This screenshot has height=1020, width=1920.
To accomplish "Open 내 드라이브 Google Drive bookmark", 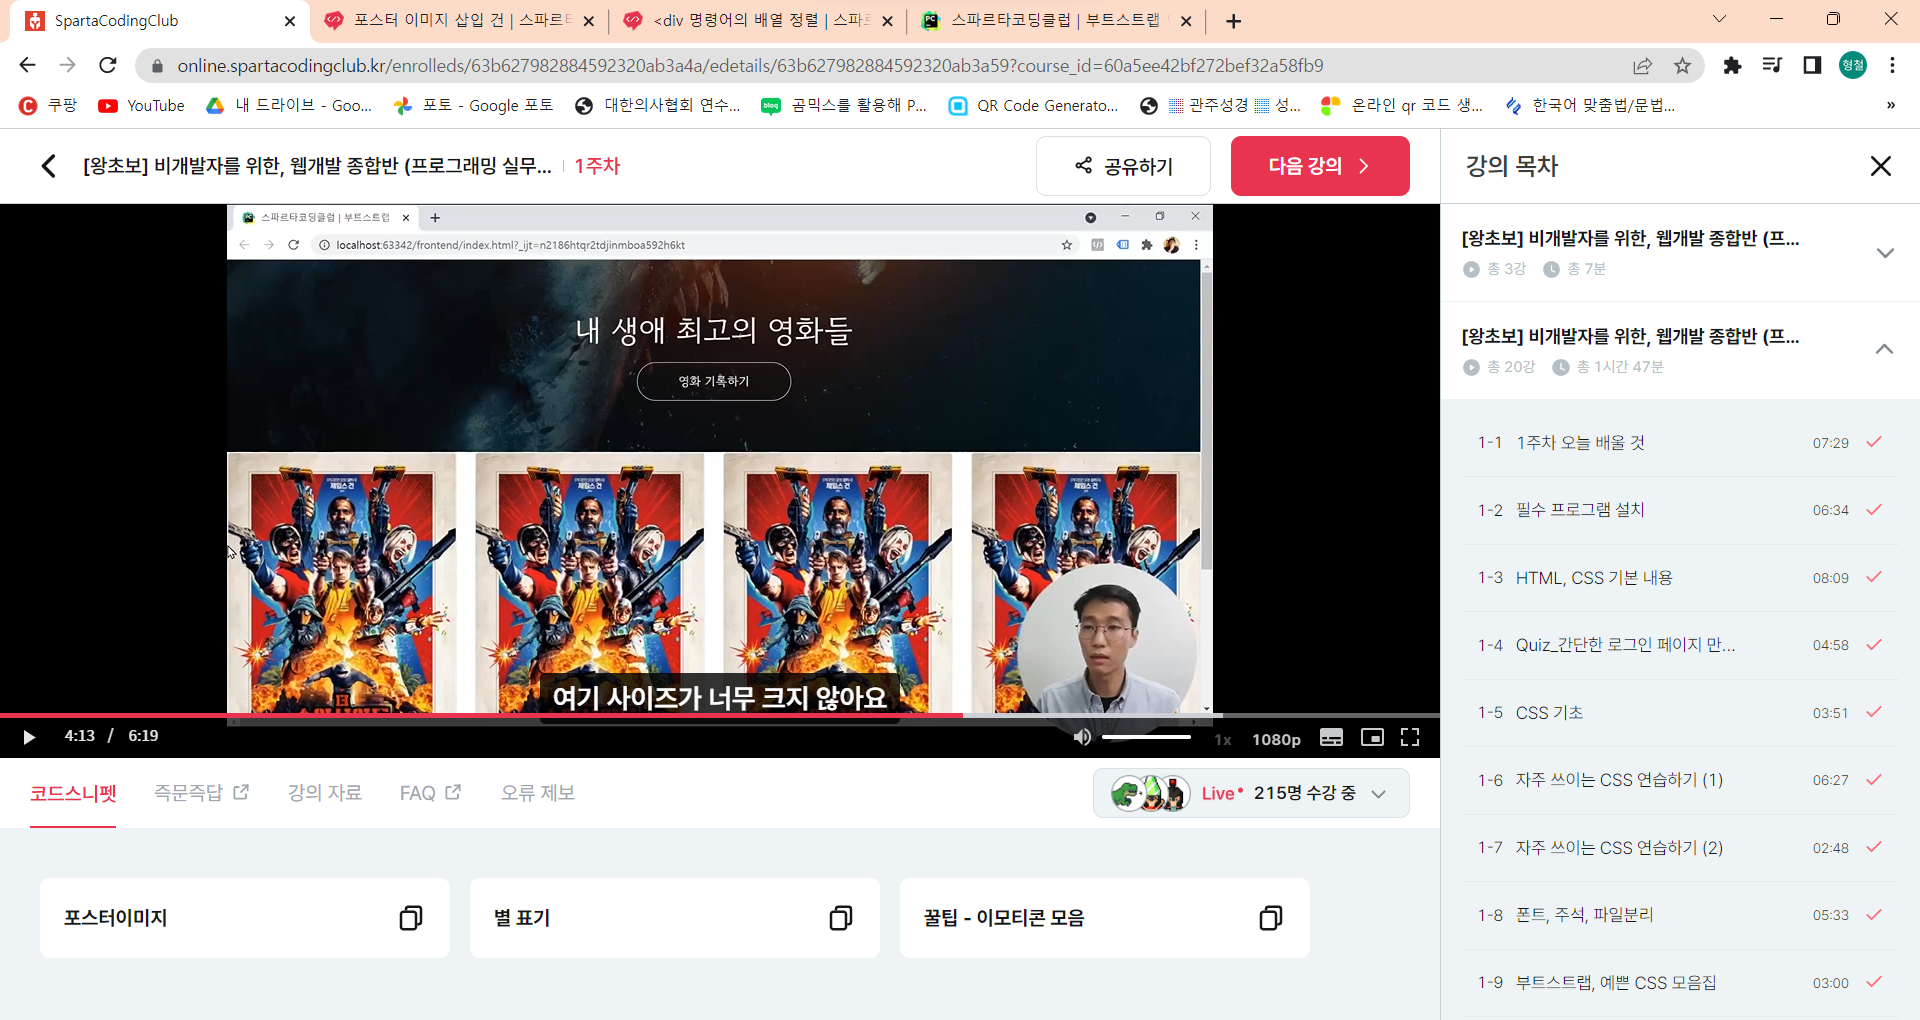I will point(289,106).
